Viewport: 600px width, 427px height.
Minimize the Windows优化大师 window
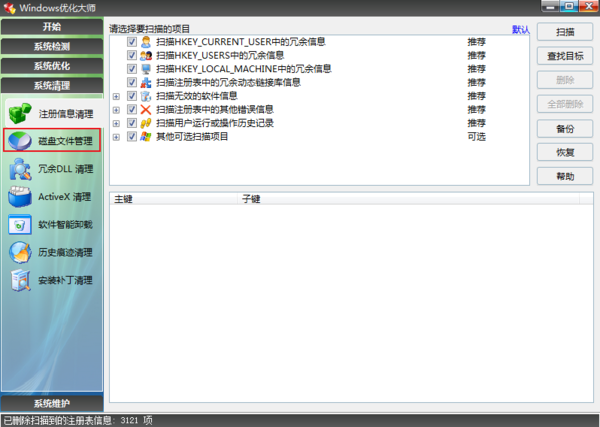550,6
